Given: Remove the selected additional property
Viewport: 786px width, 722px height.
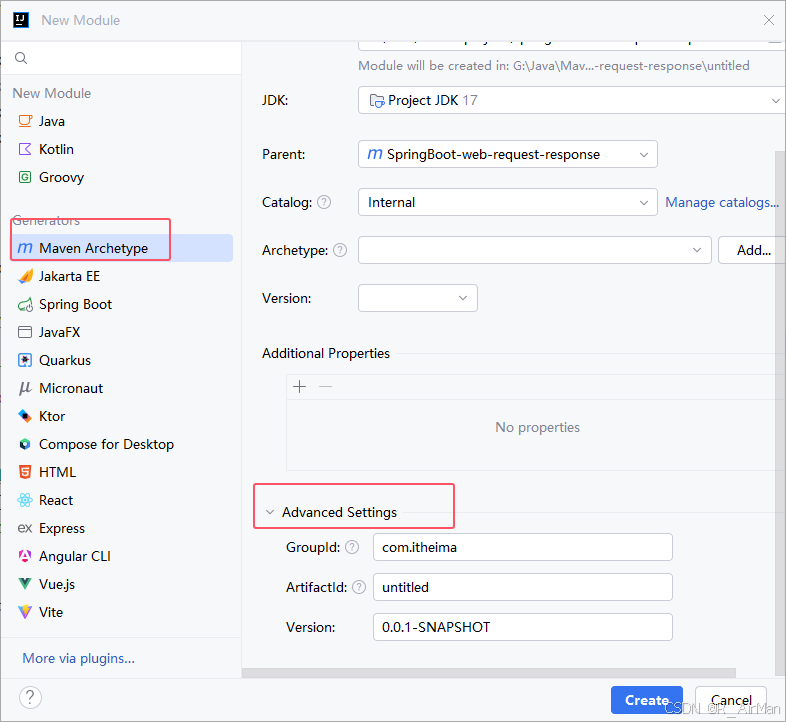Looking at the screenshot, I should [x=325, y=387].
